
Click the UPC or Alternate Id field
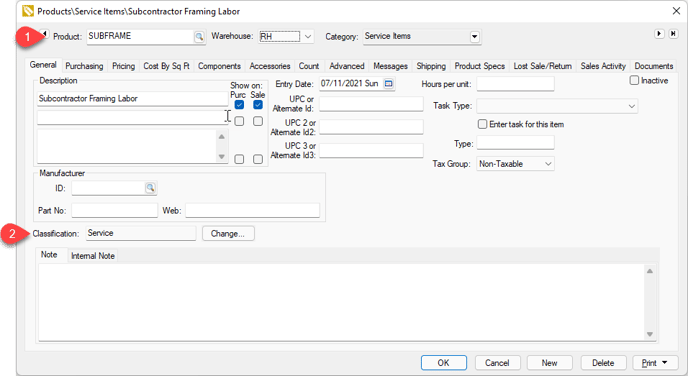(x=371, y=104)
